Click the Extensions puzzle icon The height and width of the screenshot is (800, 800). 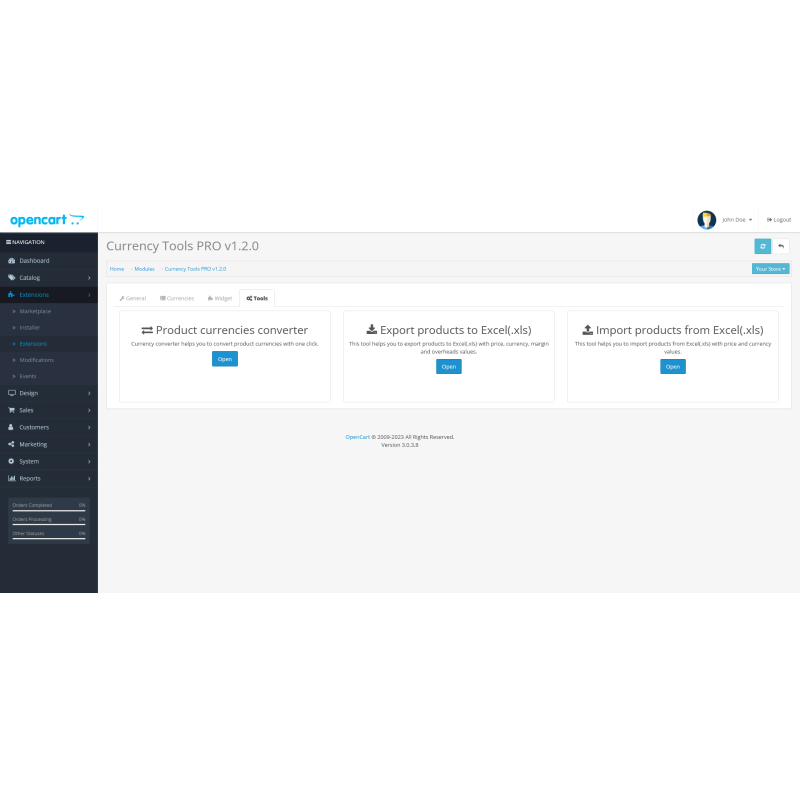(x=14, y=294)
